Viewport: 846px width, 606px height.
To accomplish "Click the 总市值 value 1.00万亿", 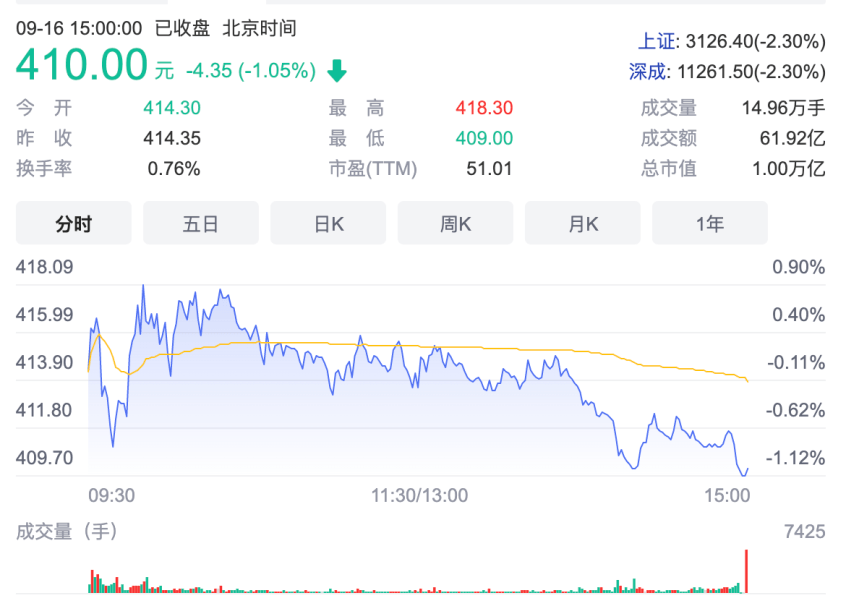I will click(789, 169).
